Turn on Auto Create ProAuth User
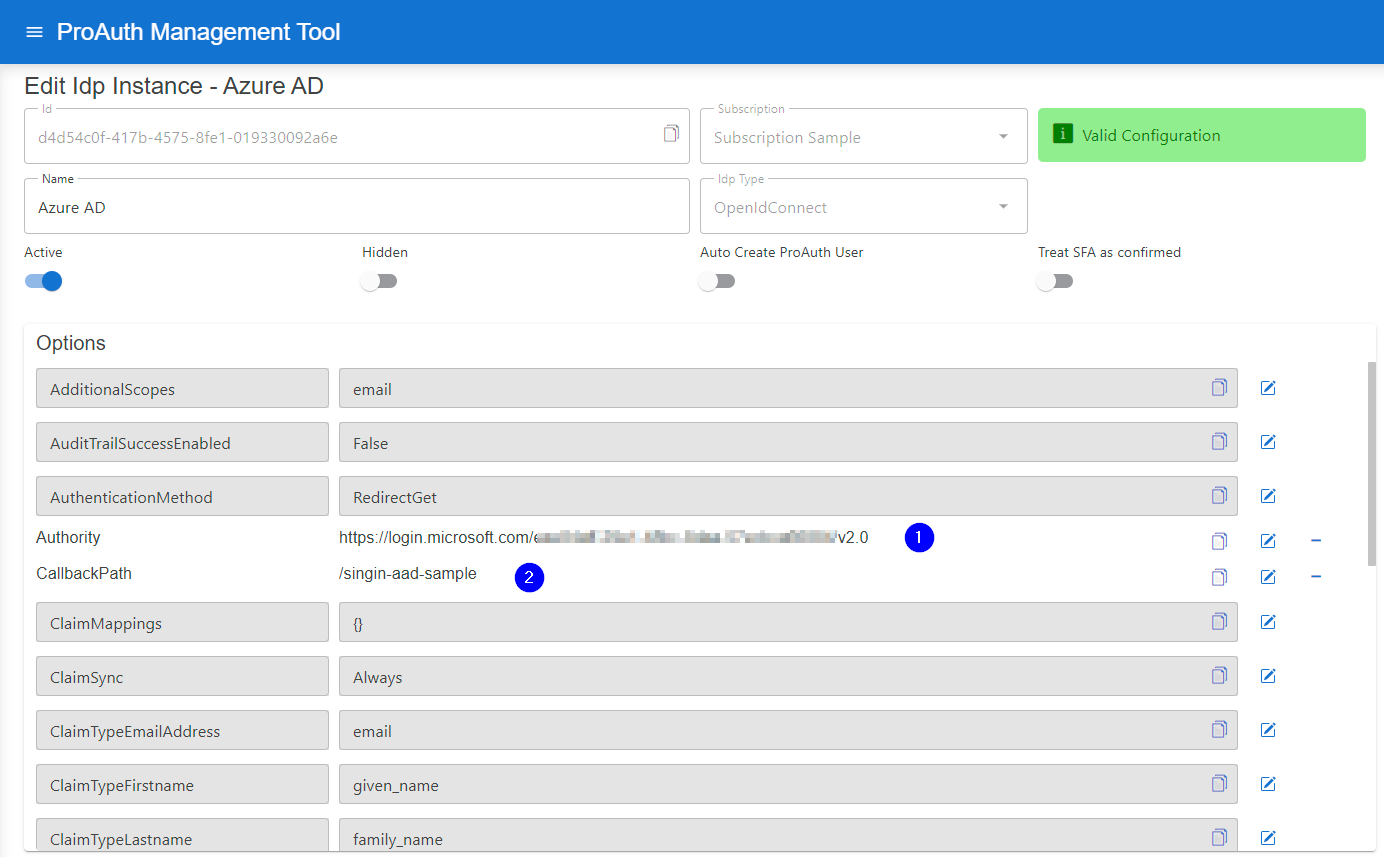 click(716, 281)
